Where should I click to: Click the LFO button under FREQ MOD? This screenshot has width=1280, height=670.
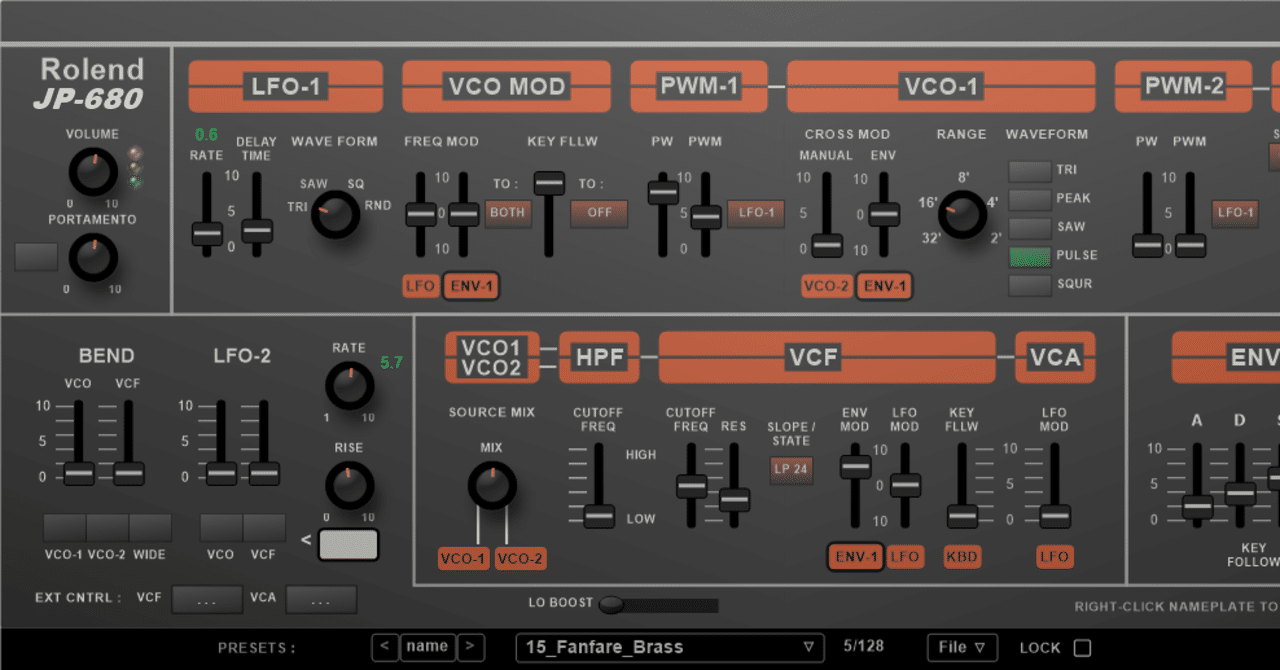click(x=421, y=287)
